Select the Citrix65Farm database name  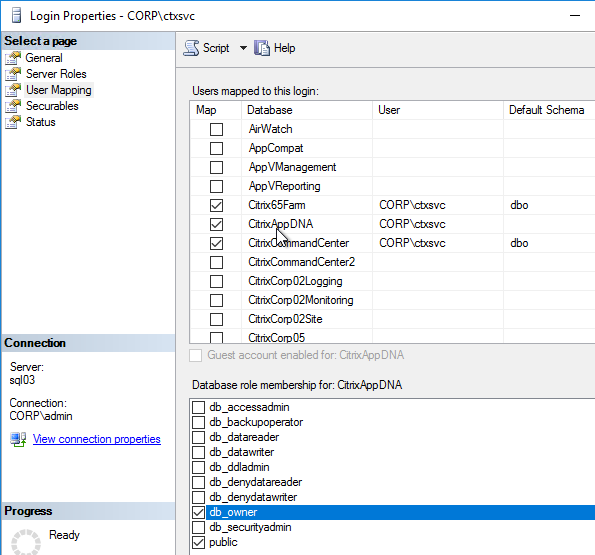pos(277,205)
